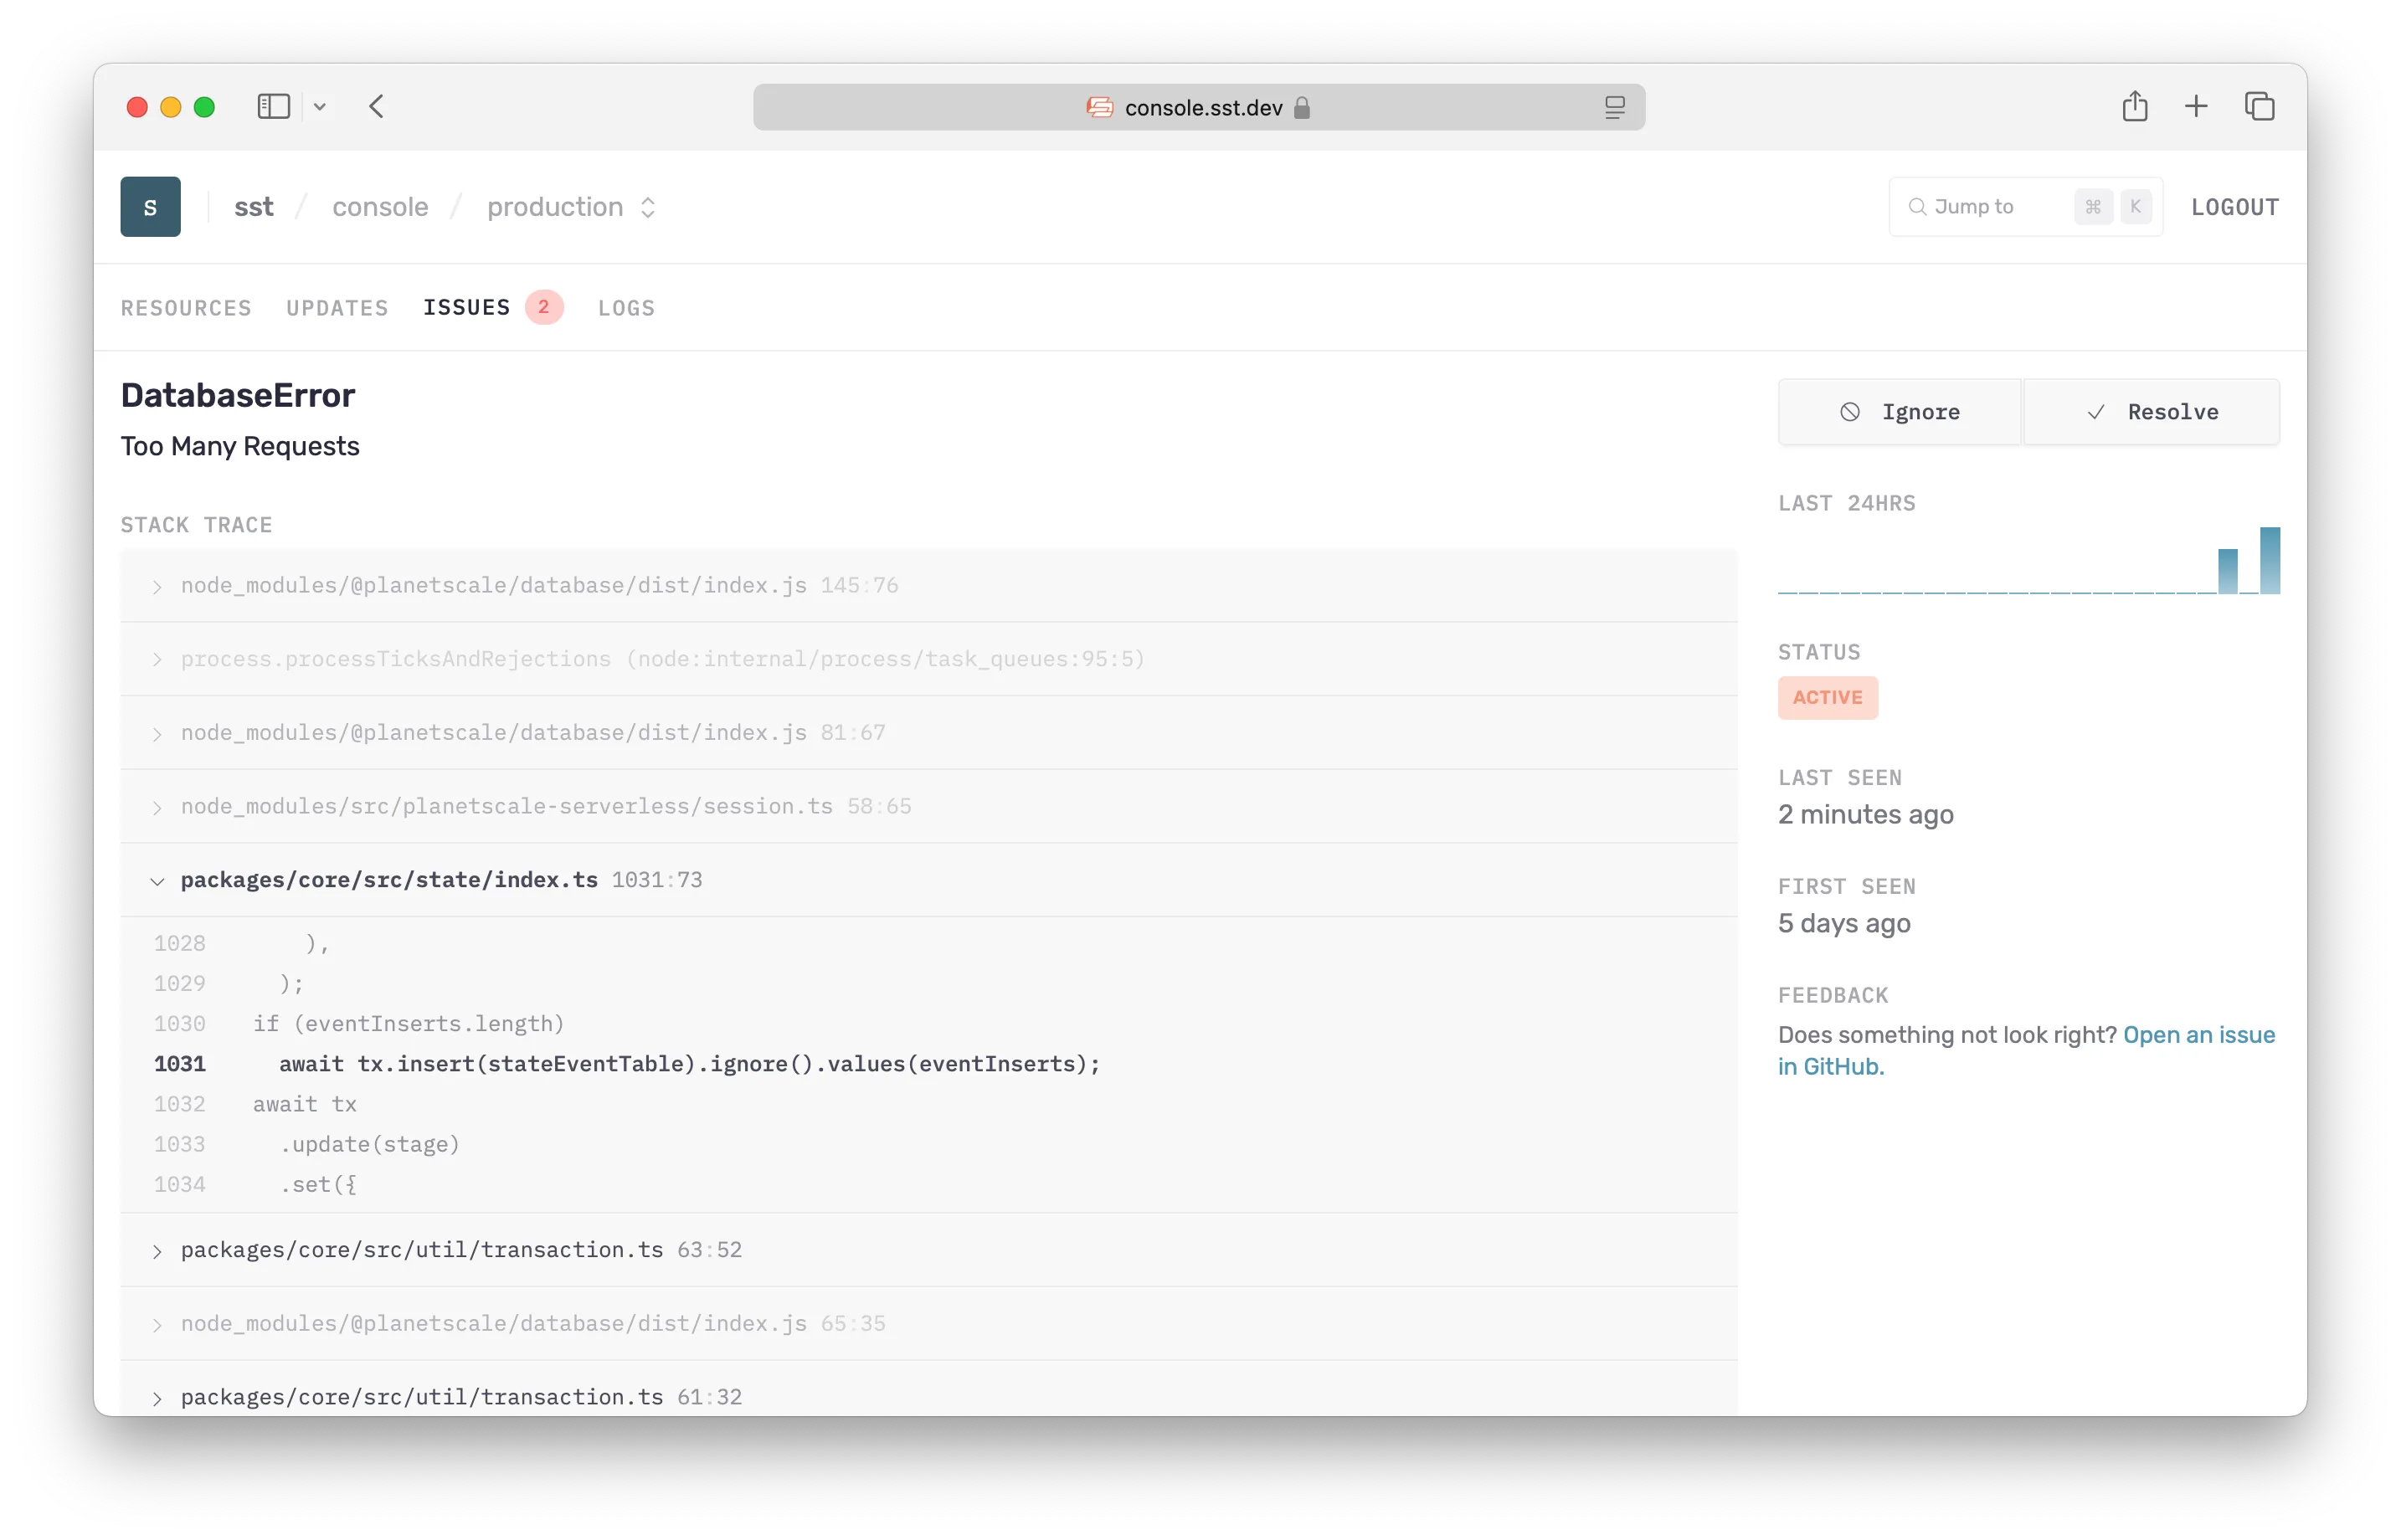The height and width of the screenshot is (1540, 2401).
Task: Click the lock icon in the address bar
Action: click(x=1301, y=107)
